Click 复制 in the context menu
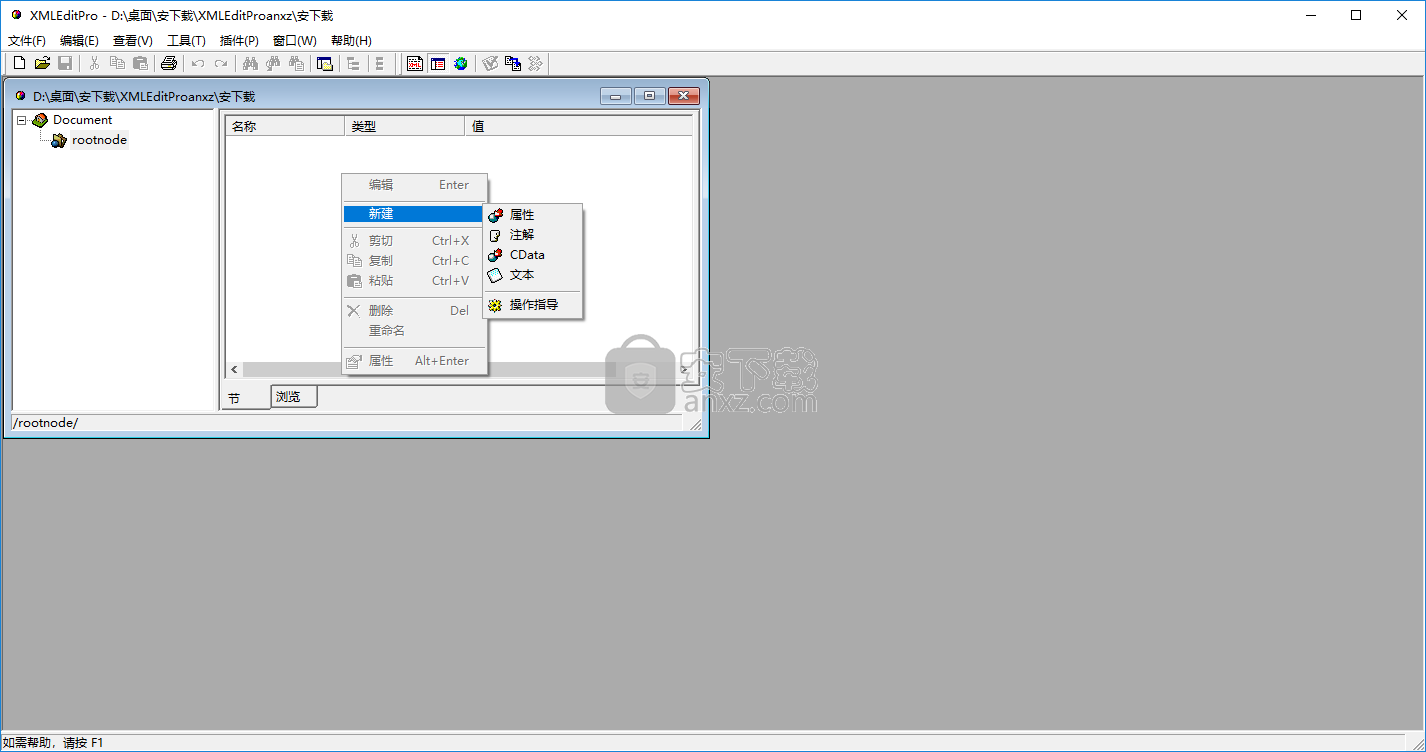The image size is (1426, 752). (x=414, y=261)
